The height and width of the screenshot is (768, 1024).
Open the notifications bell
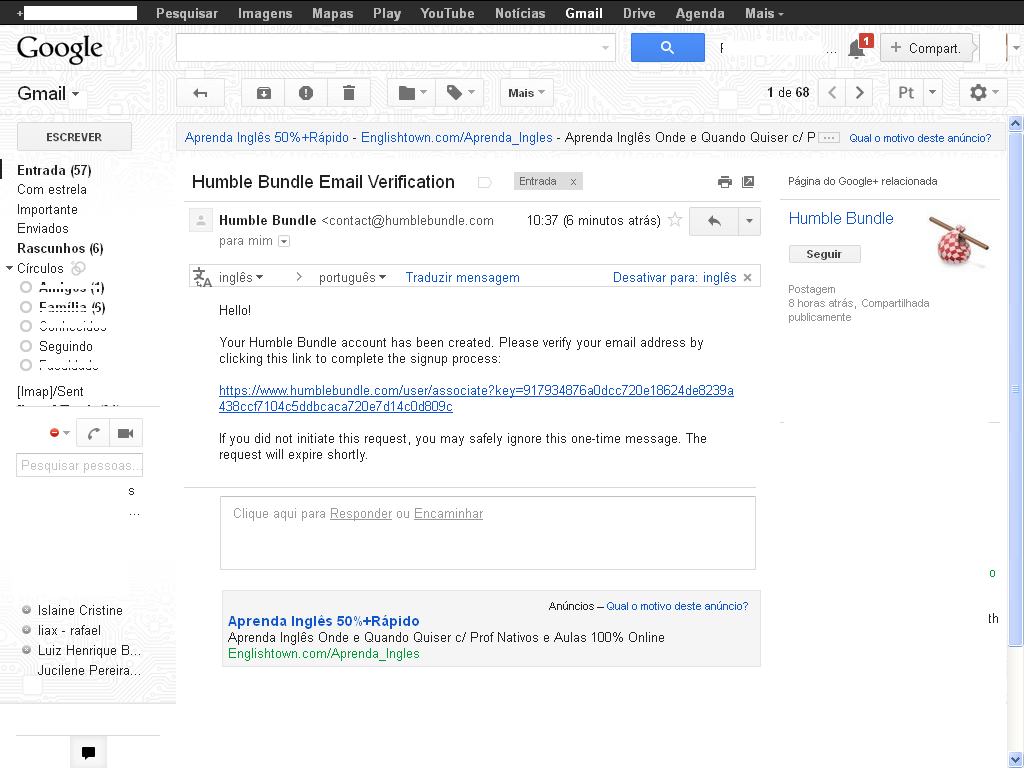click(857, 48)
